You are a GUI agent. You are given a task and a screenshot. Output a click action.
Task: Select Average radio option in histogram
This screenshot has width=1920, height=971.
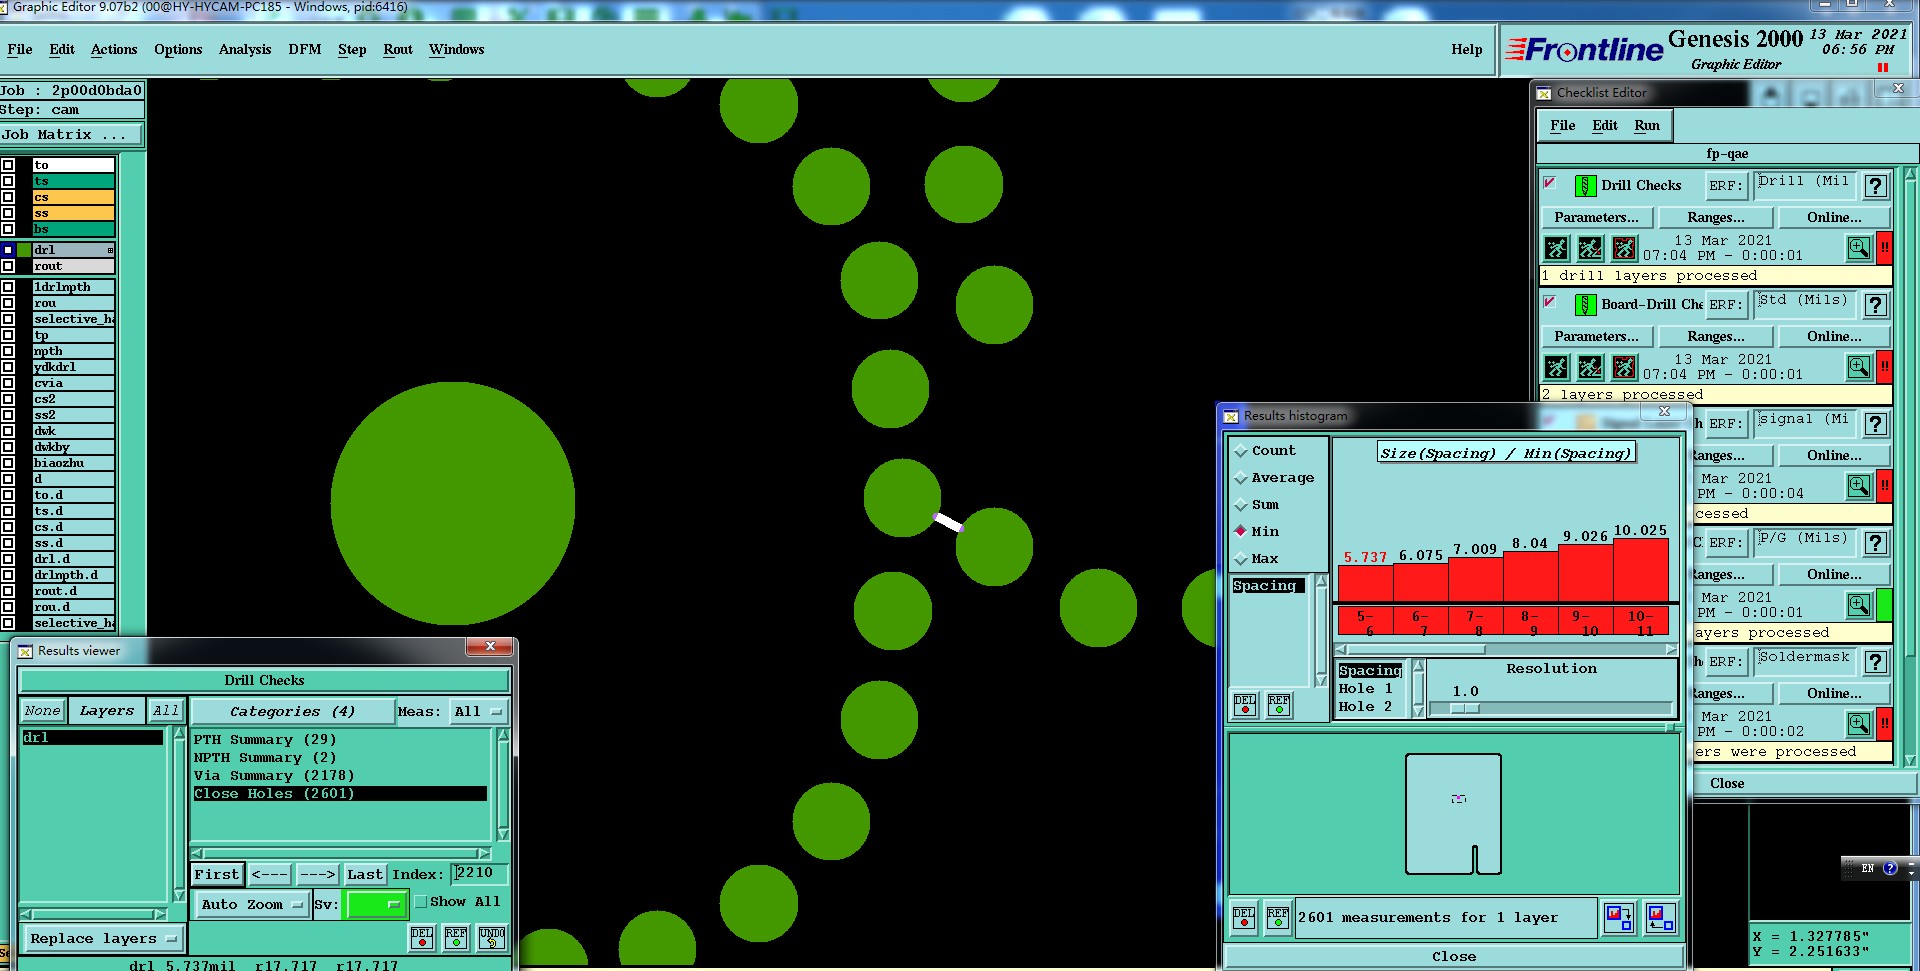(x=1241, y=478)
